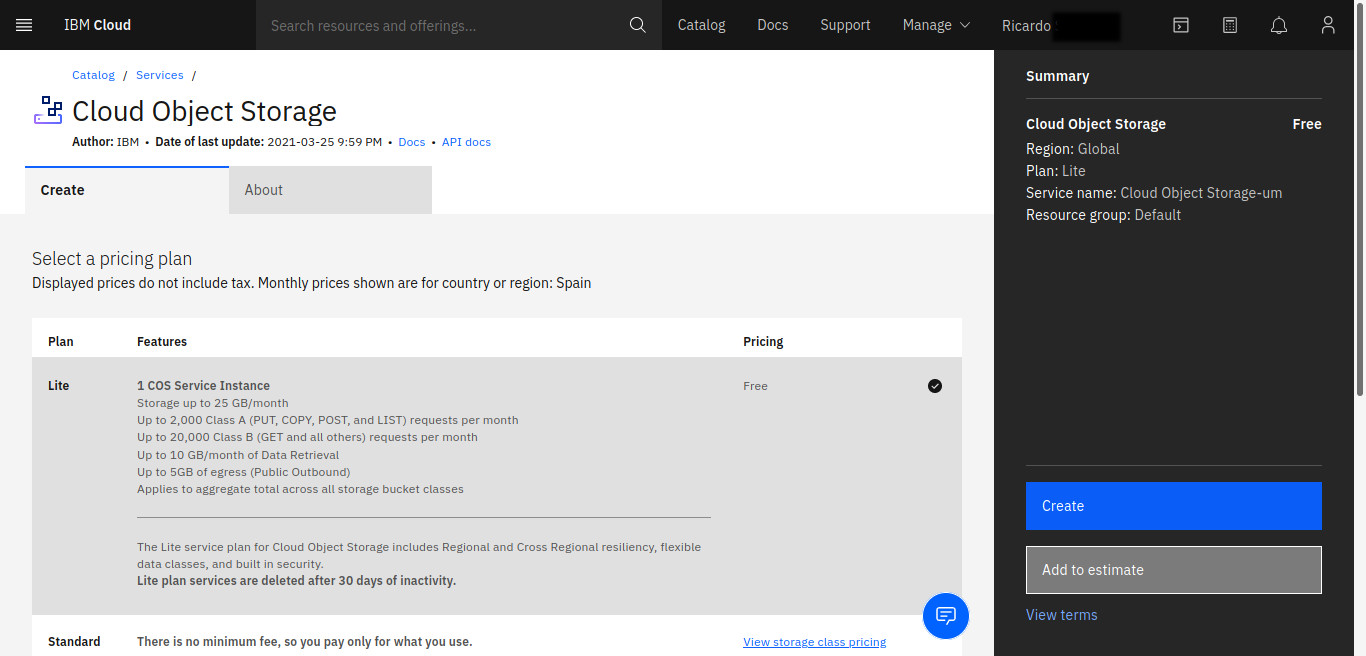This screenshot has height=656, width=1366.
Task: Open Docs in the top bar
Action: pos(773,25)
